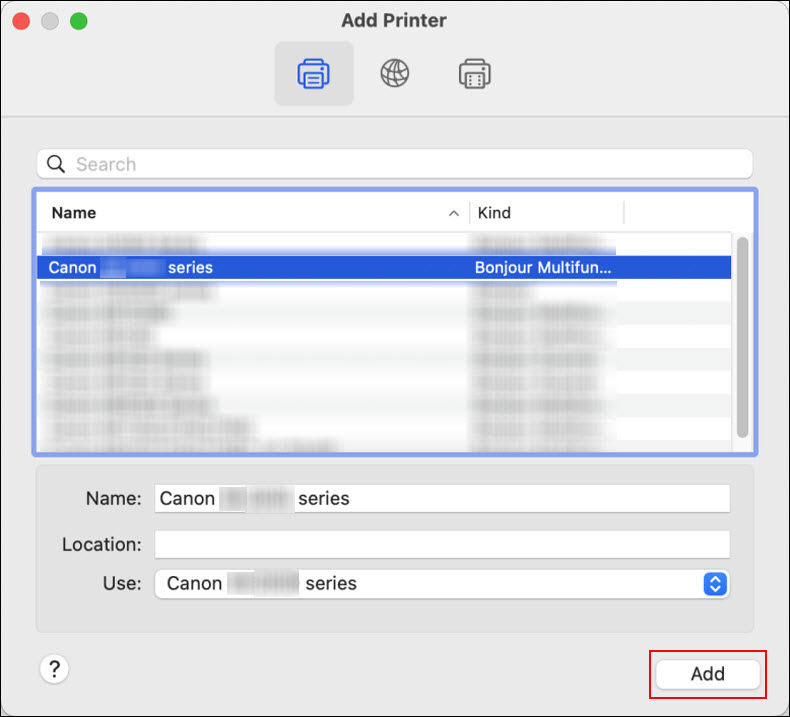The height and width of the screenshot is (717, 790).
Task: Sort list by the Name column header
Action: pyautogui.click(x=74, y=213)
